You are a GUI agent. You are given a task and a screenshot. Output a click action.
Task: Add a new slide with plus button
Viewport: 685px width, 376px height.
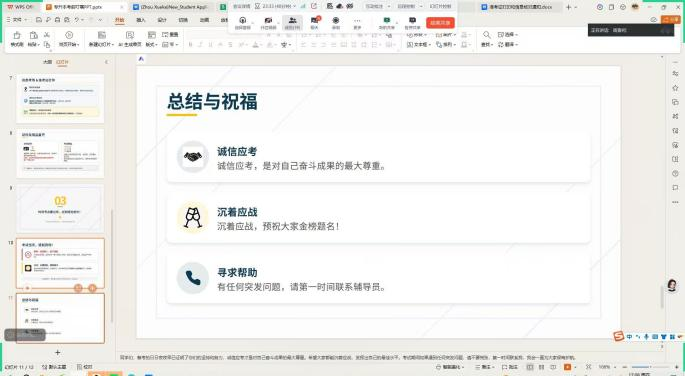(57, 352)
